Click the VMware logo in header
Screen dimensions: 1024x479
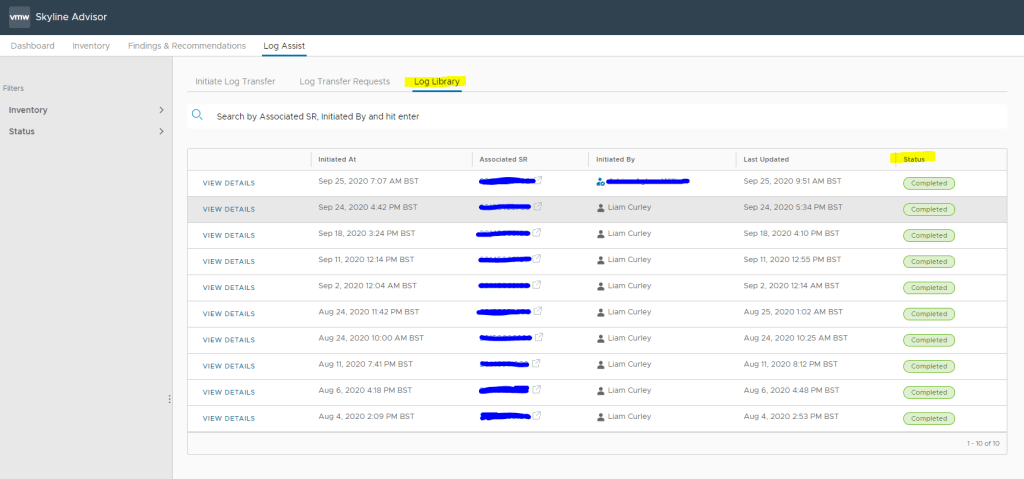[19, 17]
